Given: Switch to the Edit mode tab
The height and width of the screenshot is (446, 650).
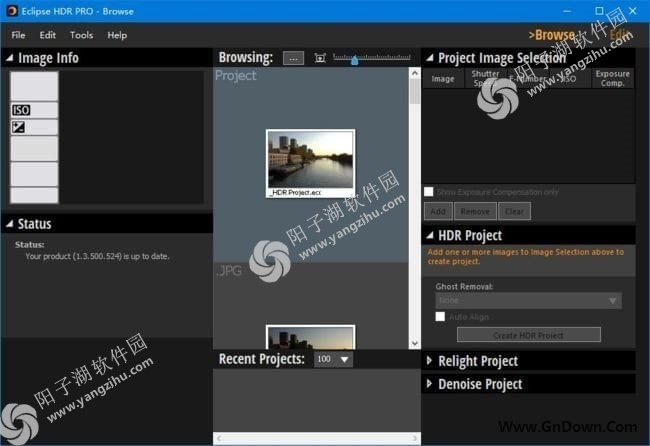Looking at the screenshot, I should pyautogui.click(x=621, y=35).
